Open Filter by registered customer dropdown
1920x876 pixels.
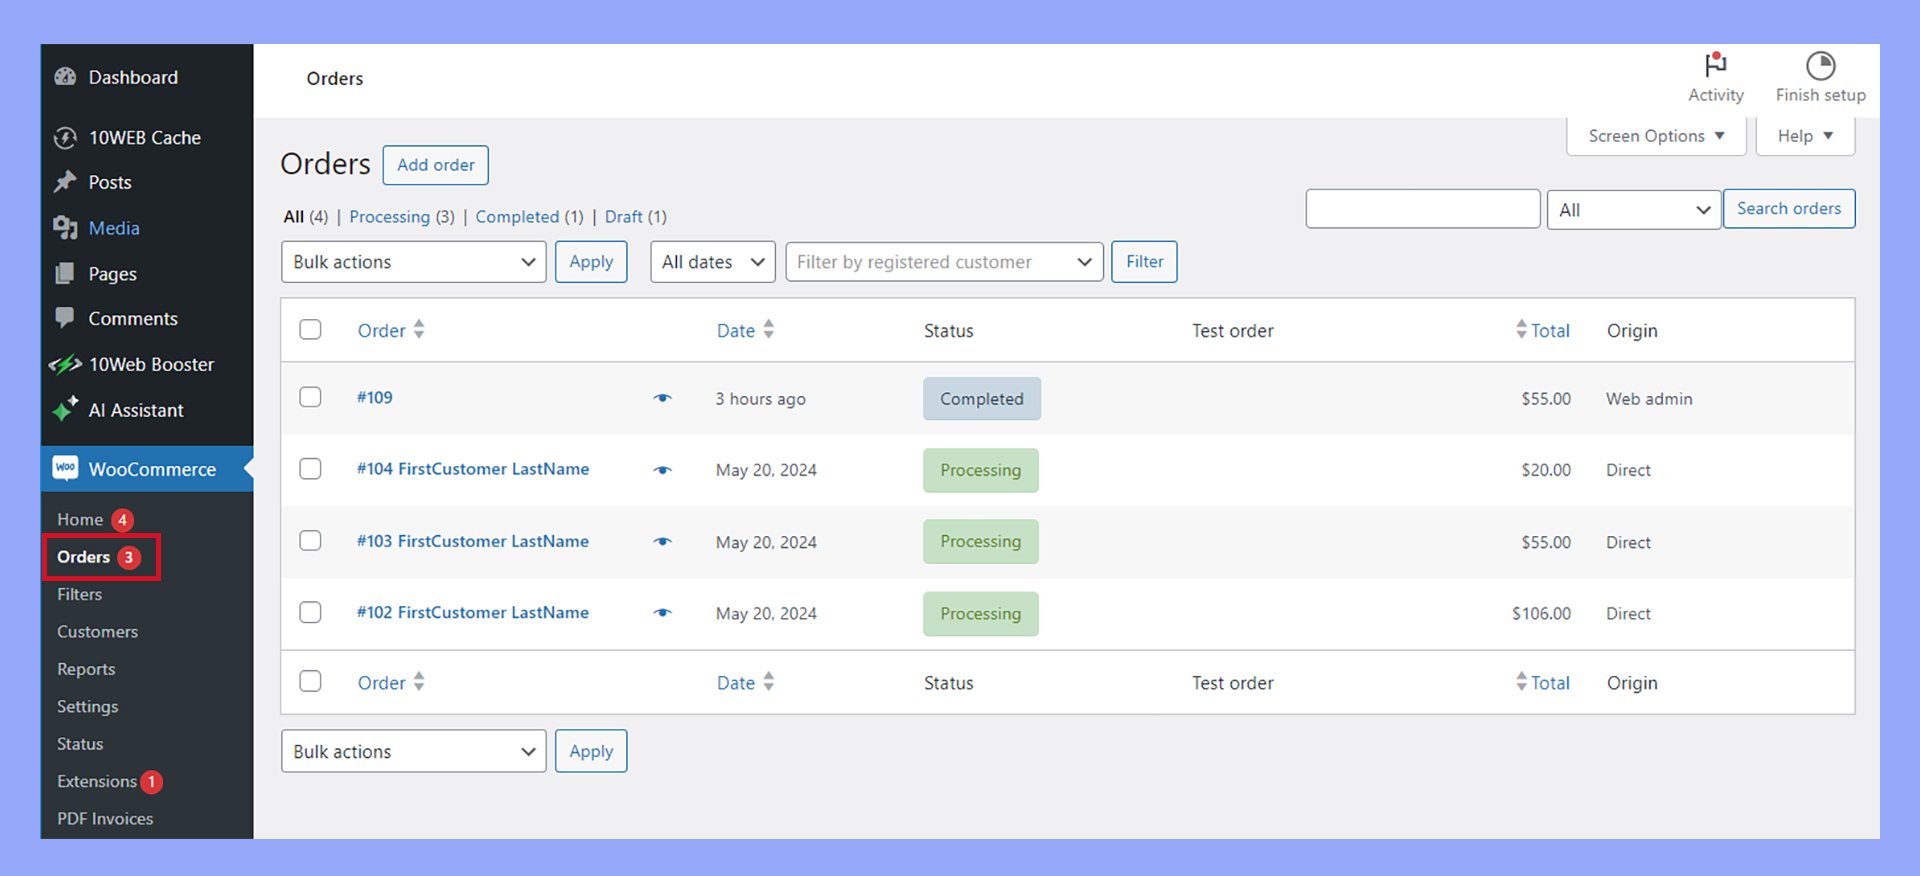pyautogui.click(x=943, y=262)
